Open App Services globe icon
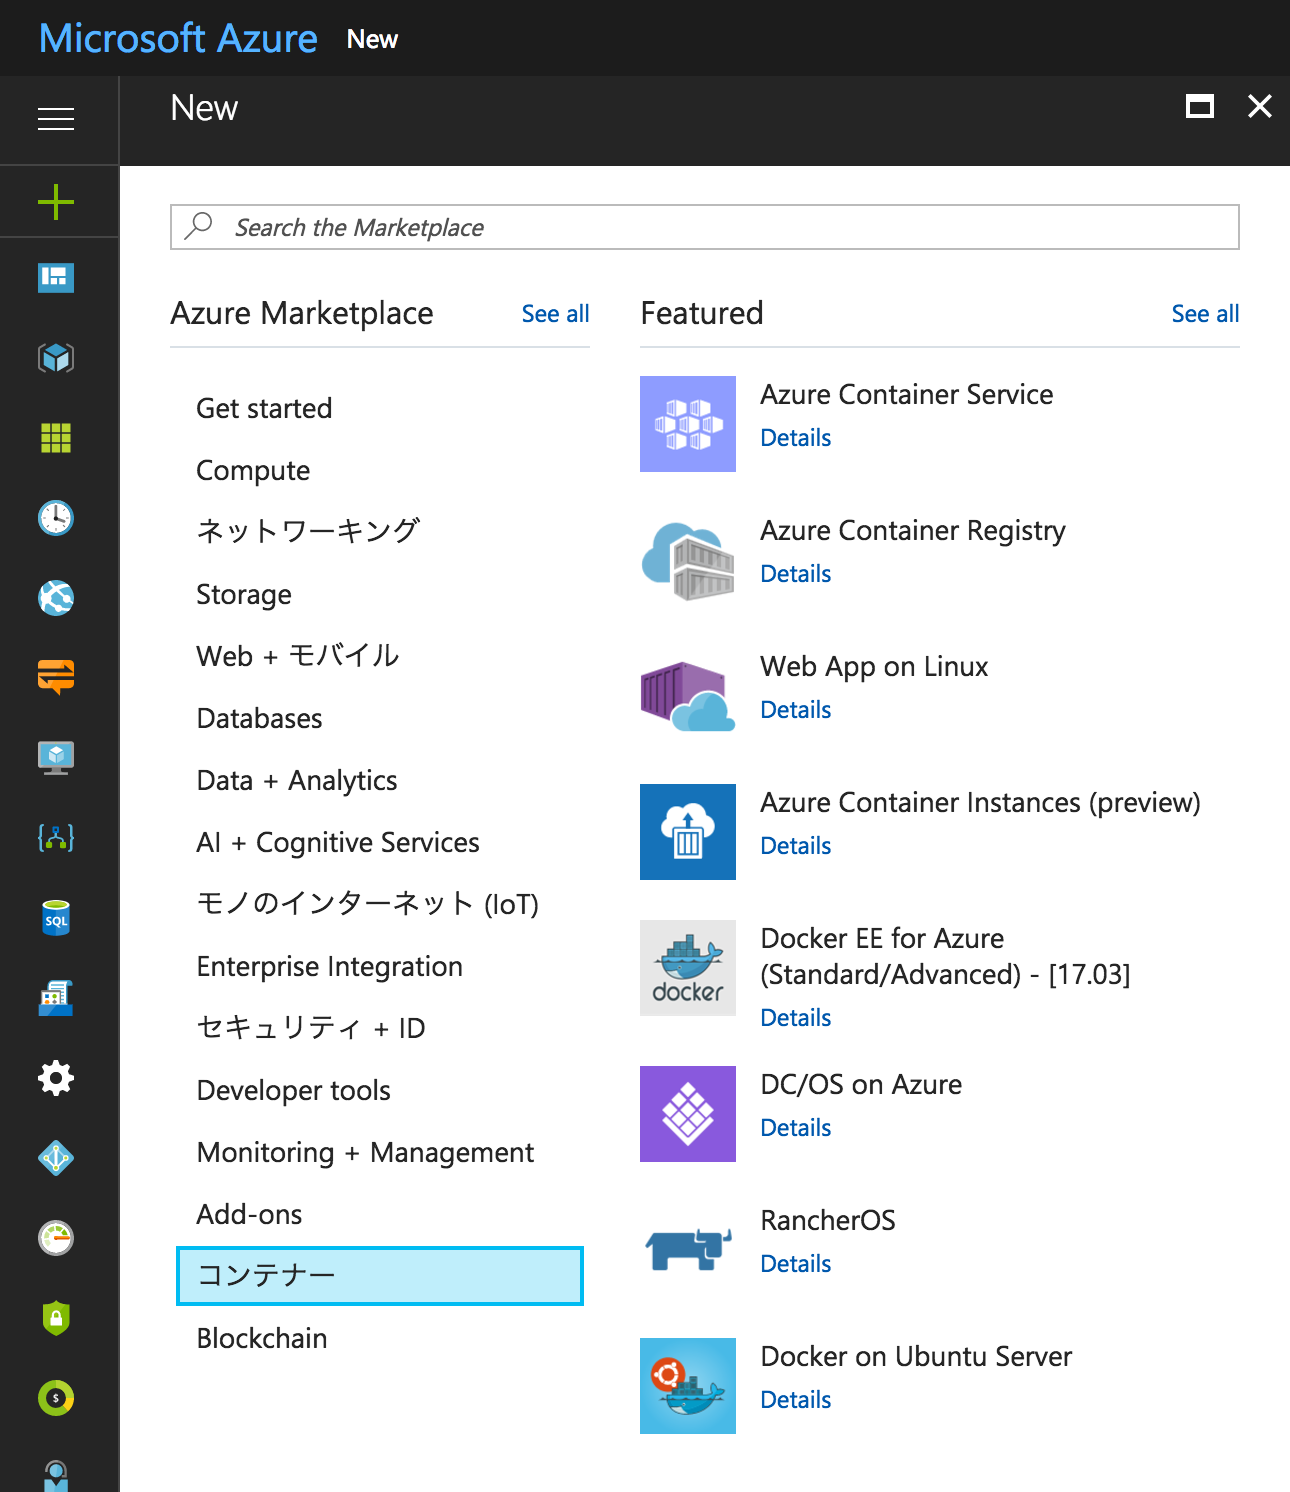 pos(56,597)
